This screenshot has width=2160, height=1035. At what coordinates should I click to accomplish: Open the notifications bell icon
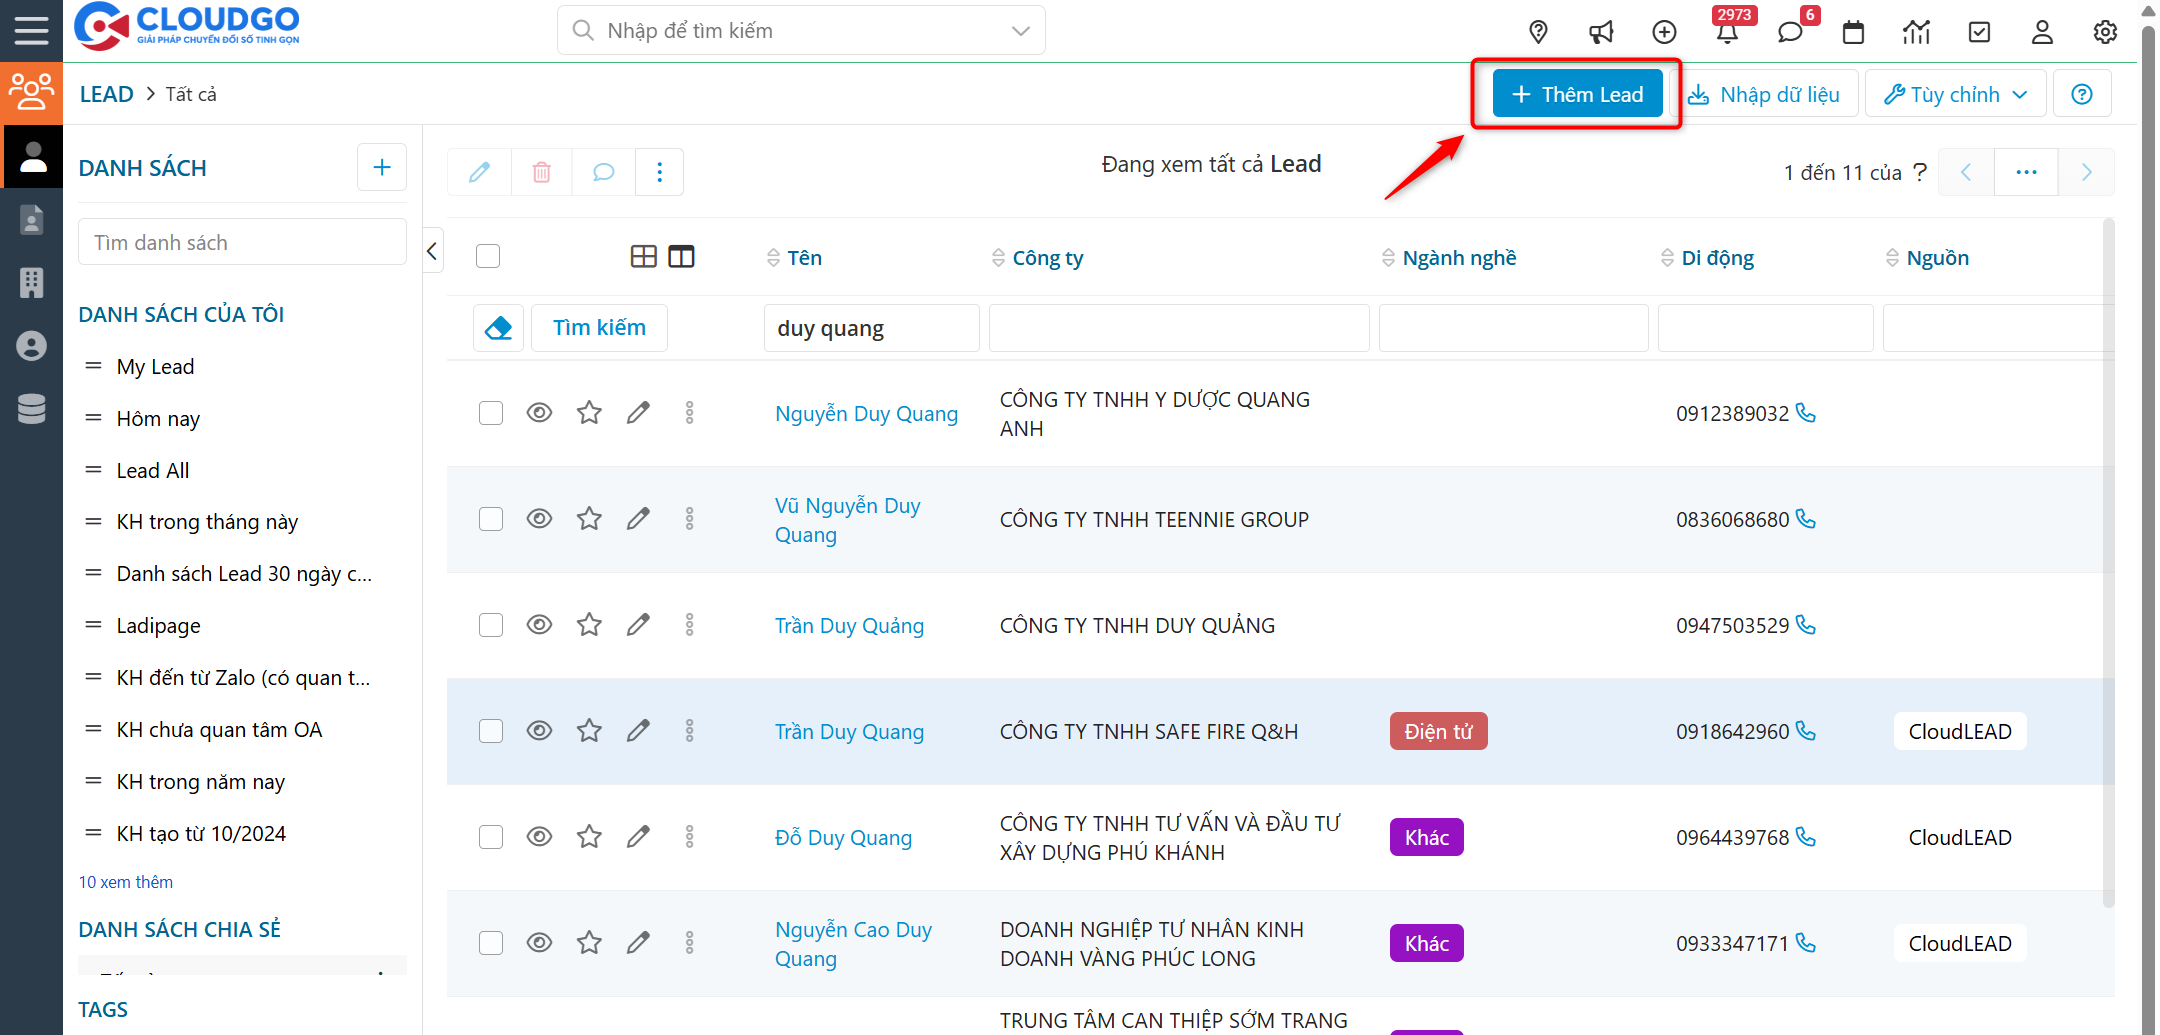[x=1727, y=32]
